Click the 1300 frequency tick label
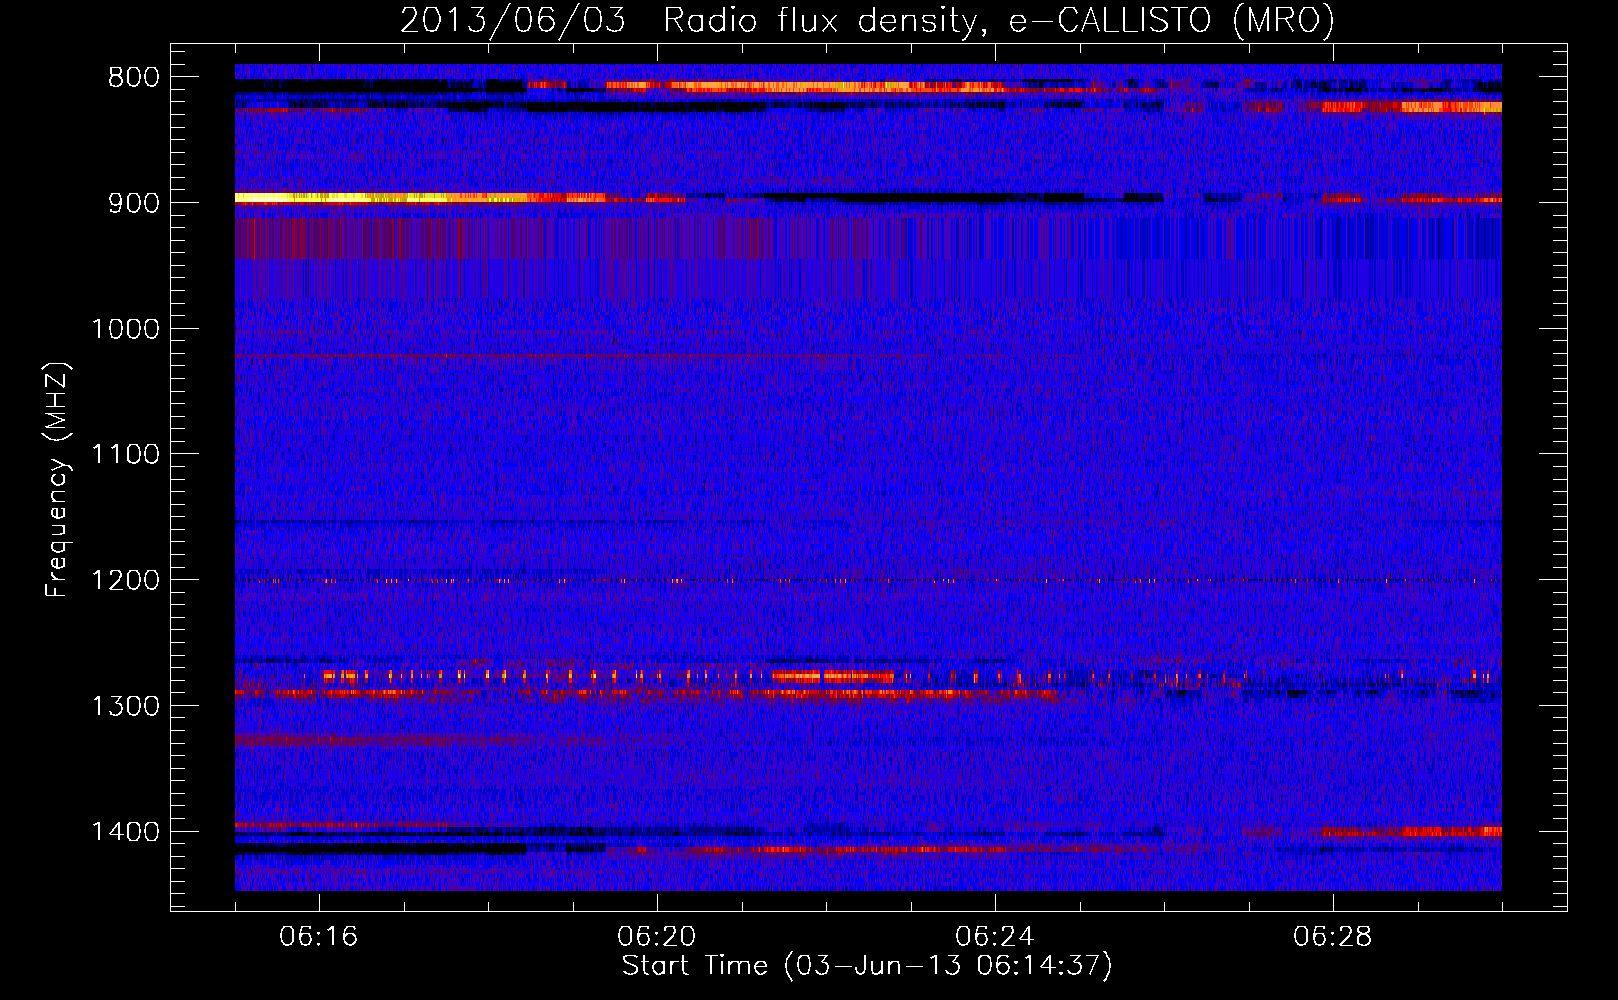 125,707
